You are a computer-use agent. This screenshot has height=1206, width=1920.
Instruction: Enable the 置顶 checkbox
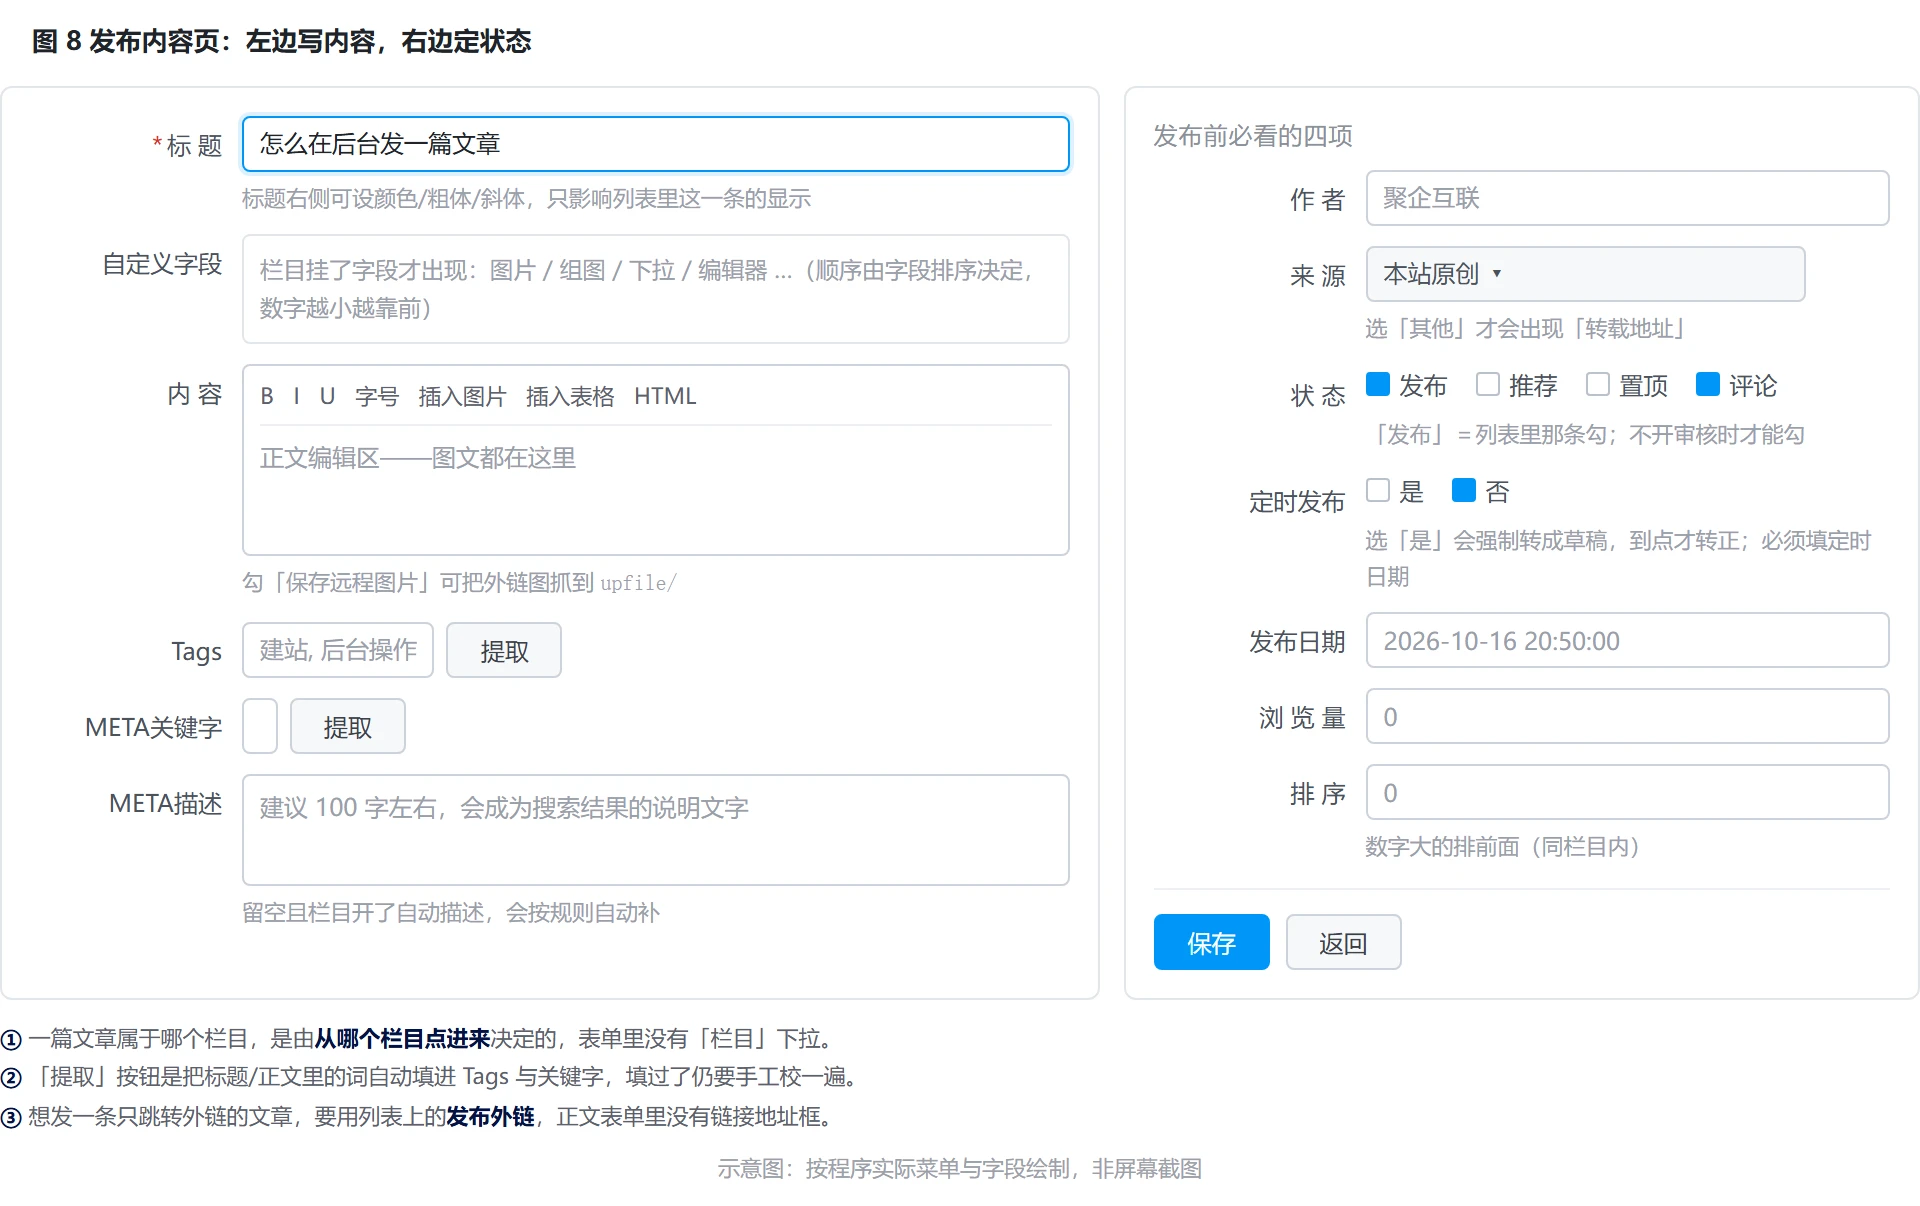(x=1598, y=384)
